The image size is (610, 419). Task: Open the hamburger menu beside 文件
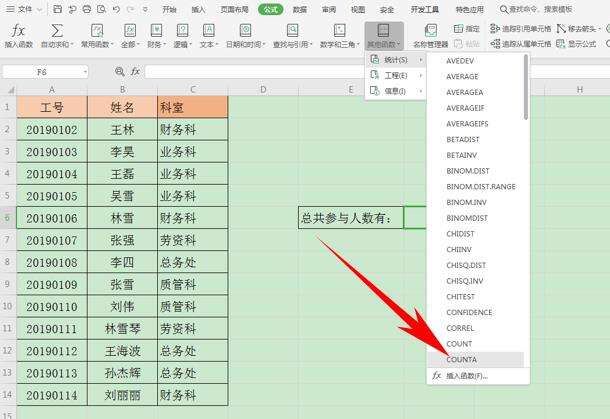(11, 9)
